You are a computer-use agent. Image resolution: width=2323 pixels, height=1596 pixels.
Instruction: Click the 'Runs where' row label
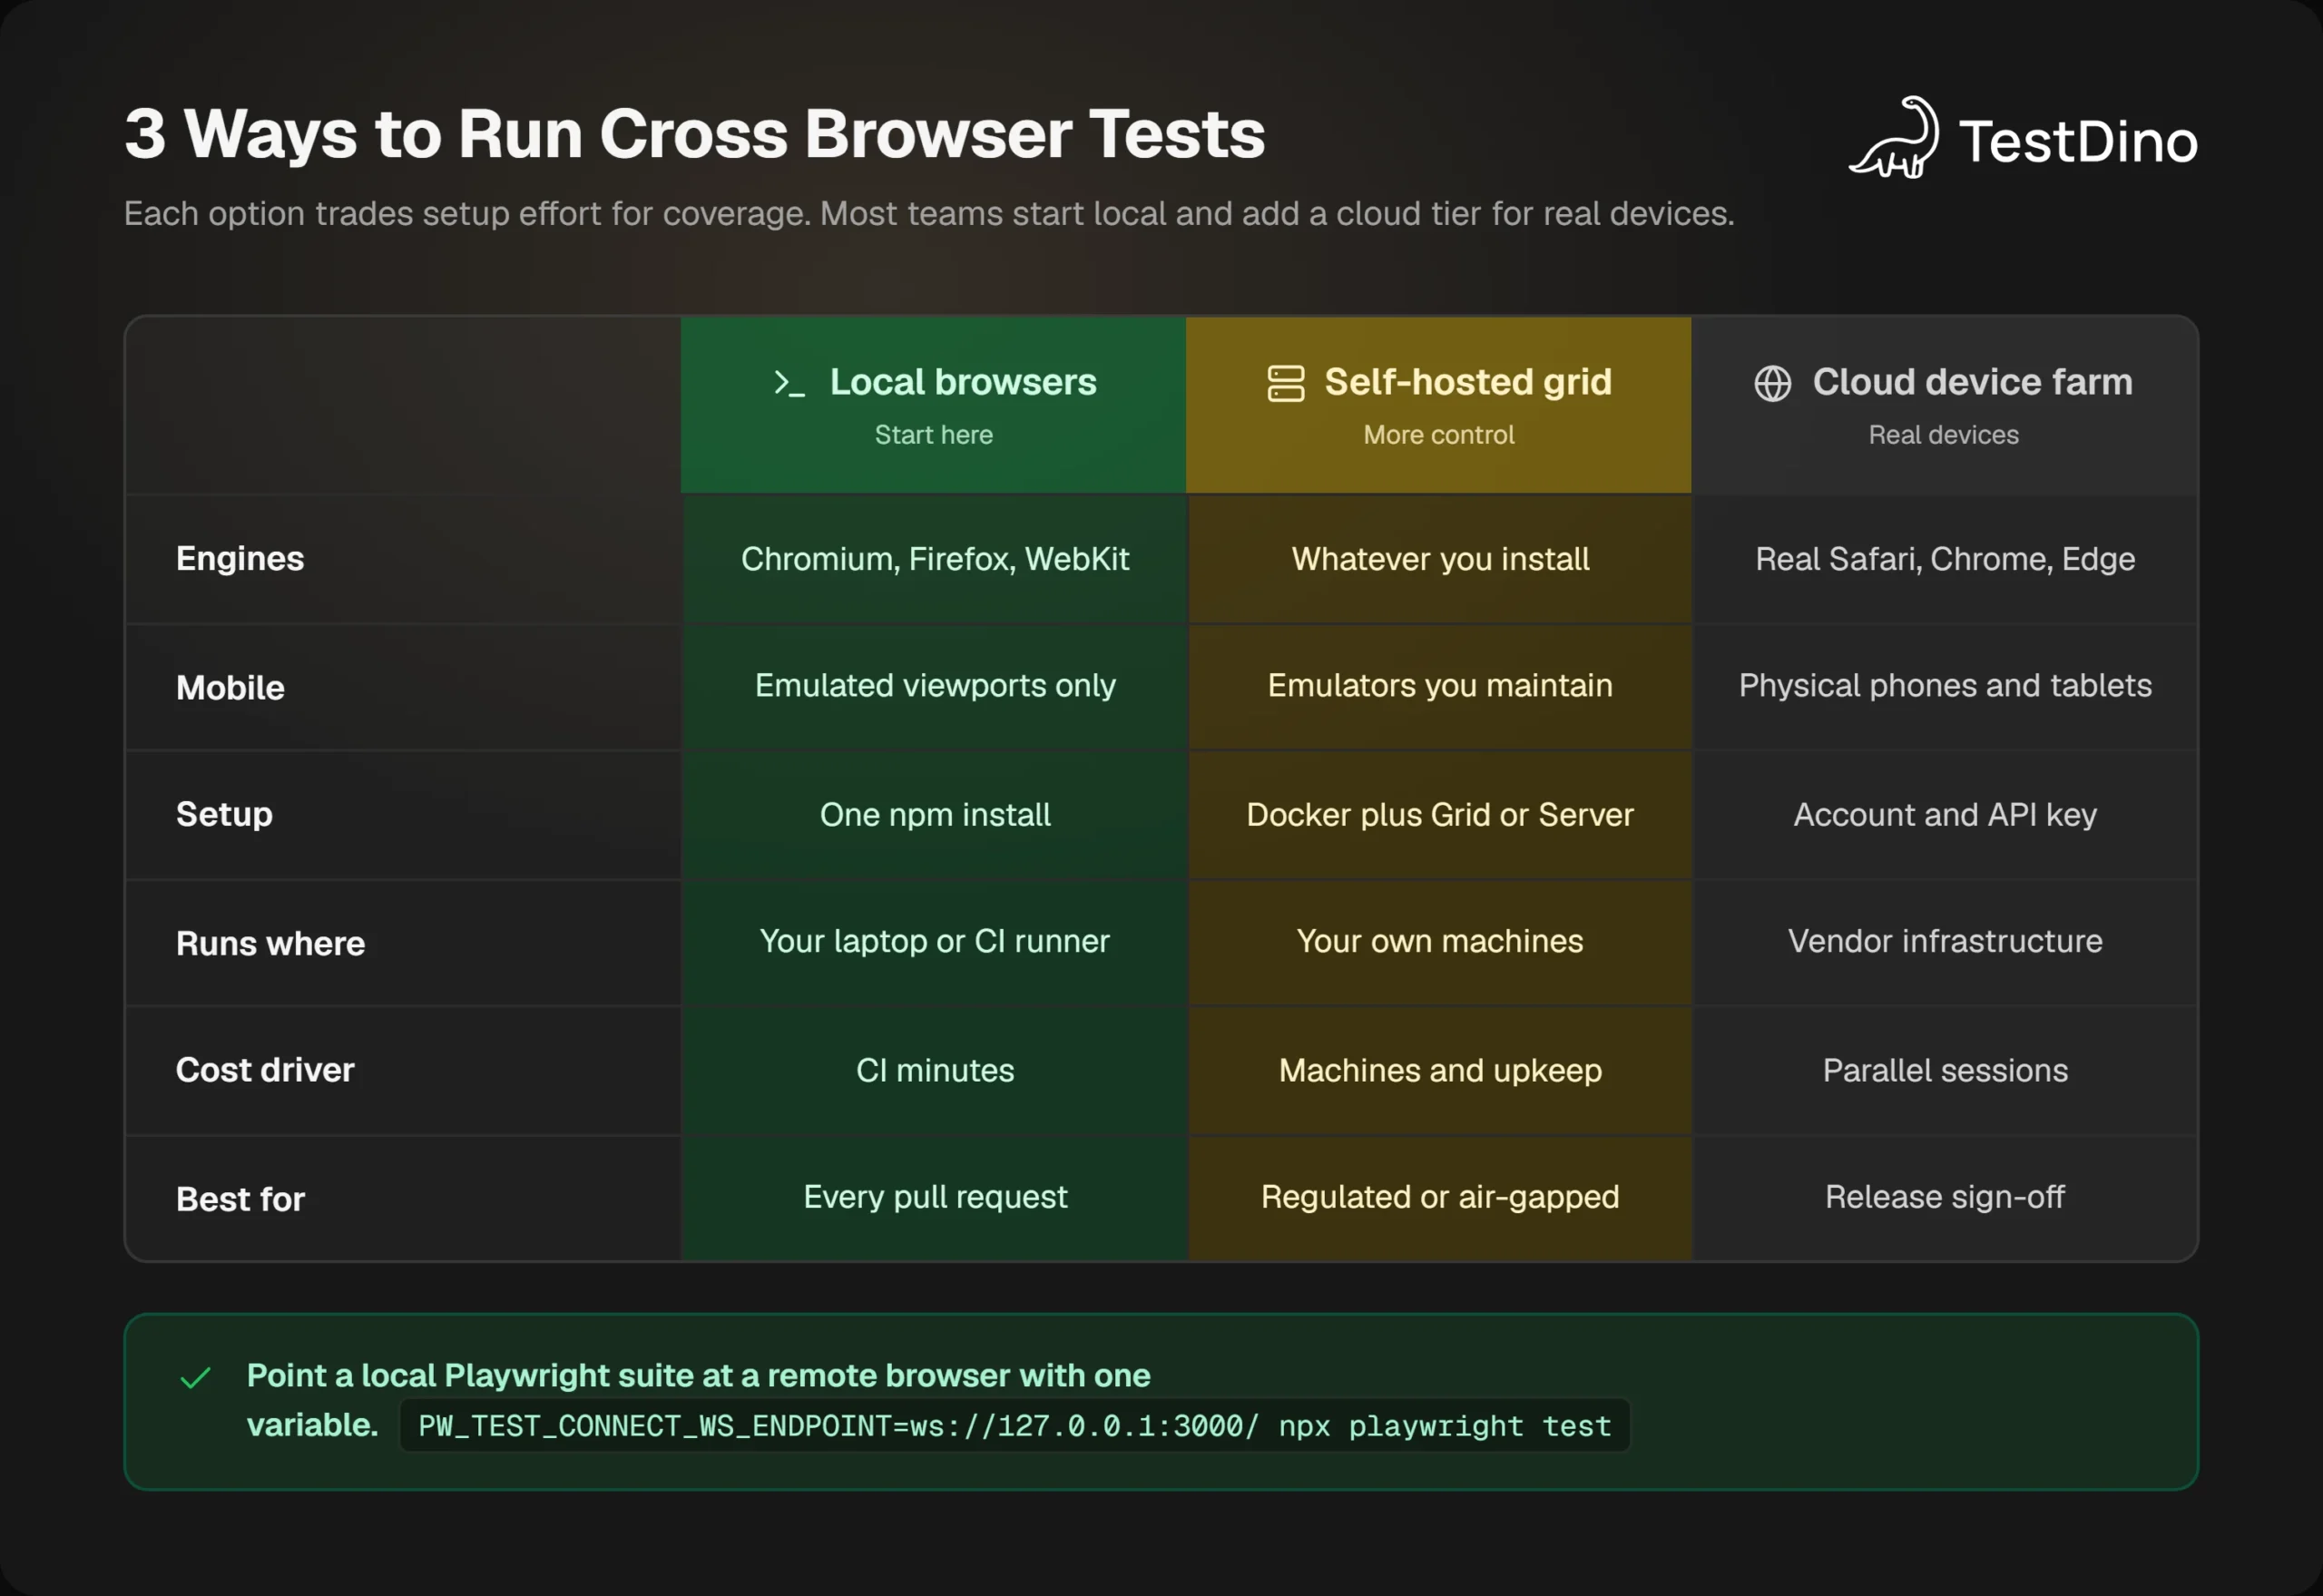[270, 943]
